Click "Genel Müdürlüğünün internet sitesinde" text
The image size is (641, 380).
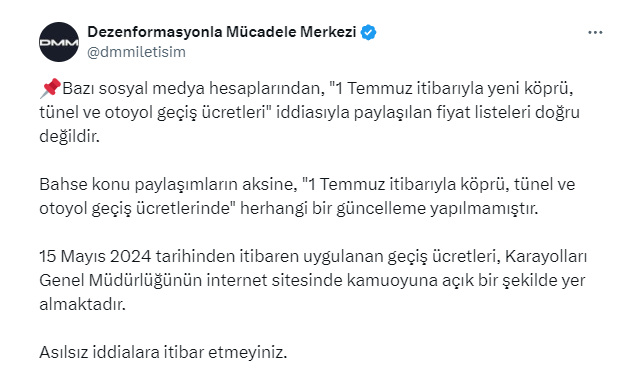coord(191,281)
